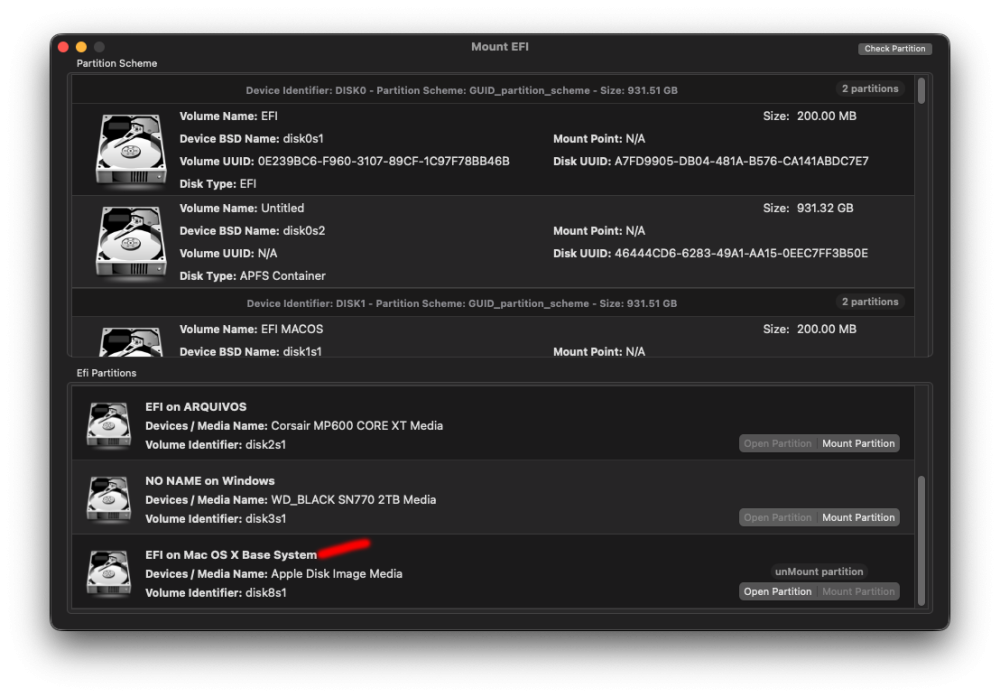Viewport: 1000px width, 697px height.
Task: Mount Partition for NO NAME on Windows
Action: pyautogui.click(x=858, y=517)
